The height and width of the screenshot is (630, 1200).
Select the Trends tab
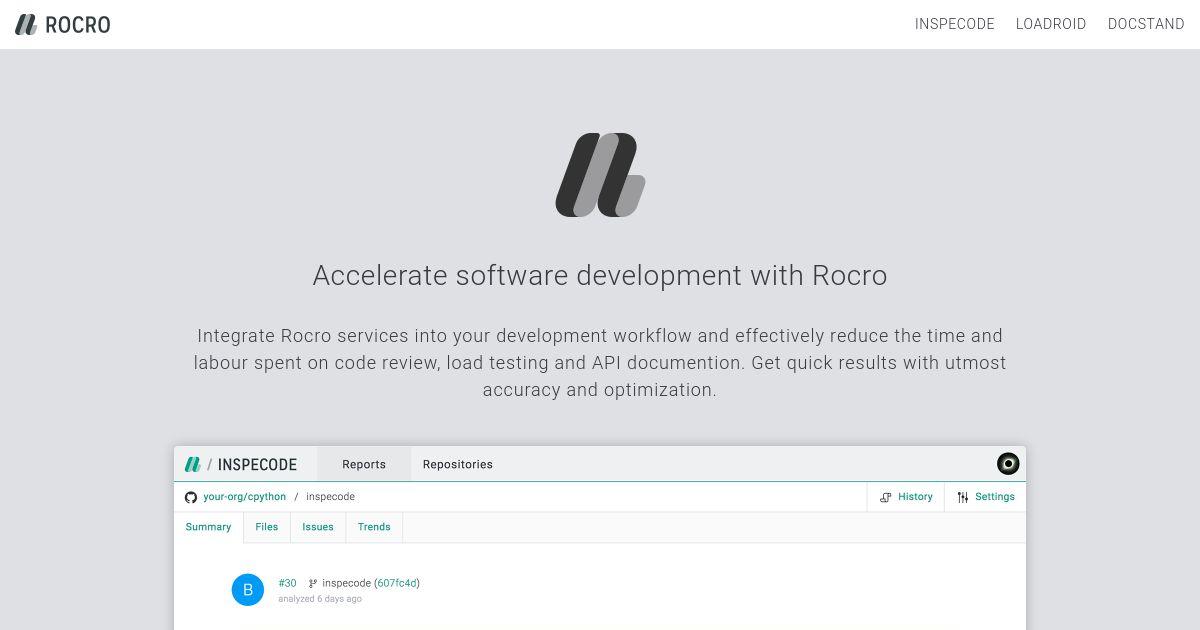(x=374, y=527)
